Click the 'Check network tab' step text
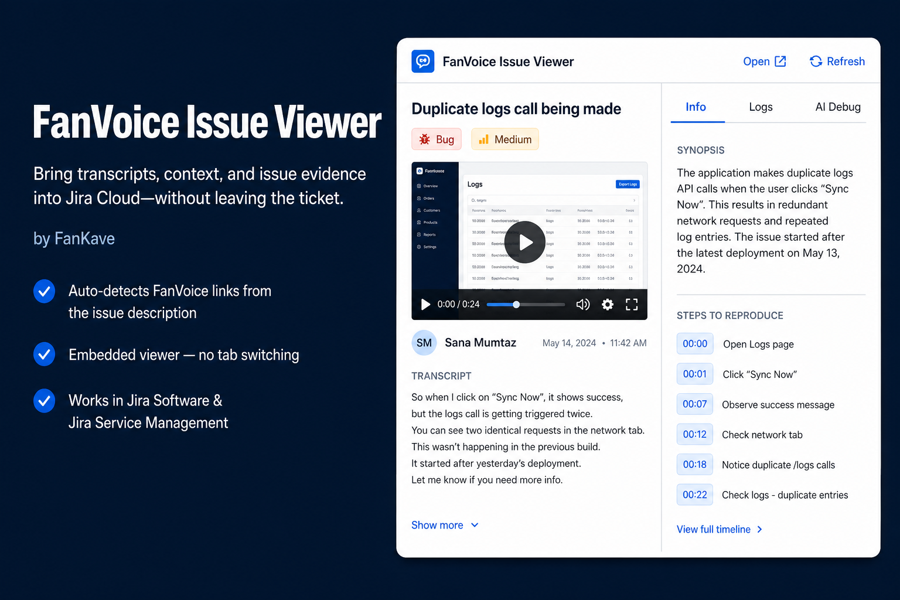Viewport: 900px width, 600px height. 762,435
